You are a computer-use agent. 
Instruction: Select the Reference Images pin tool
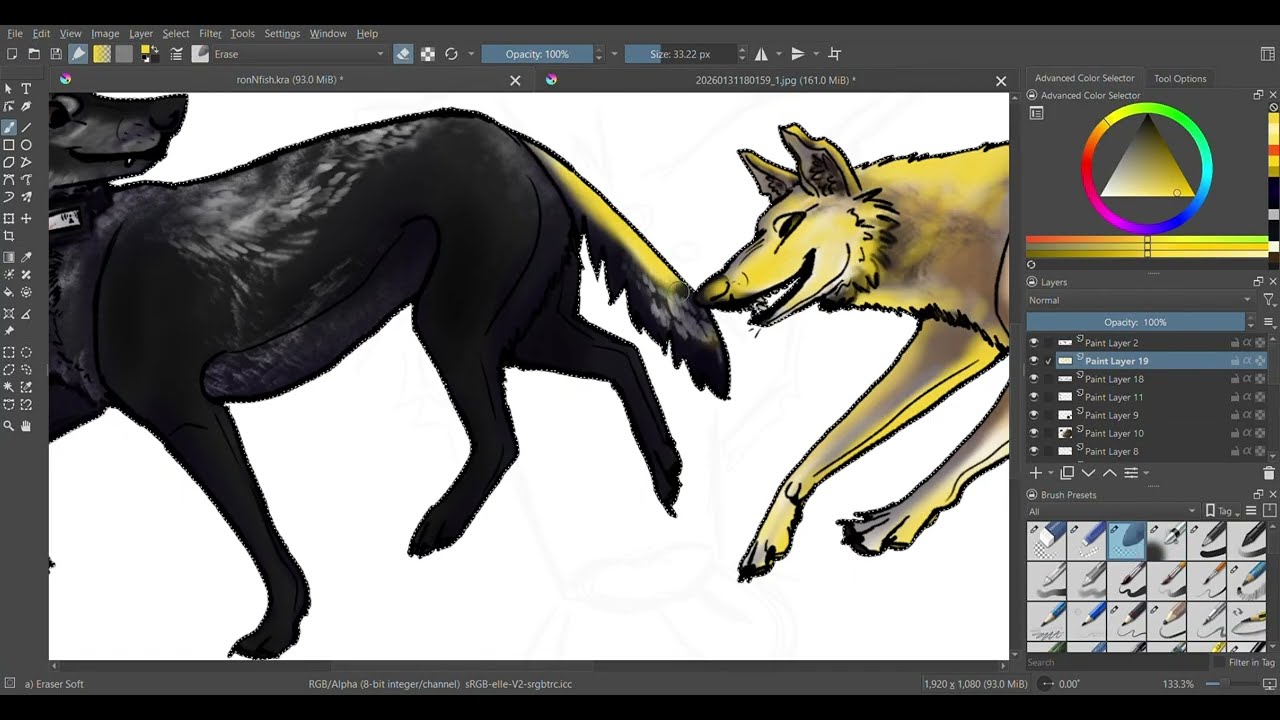click(9, 331)
